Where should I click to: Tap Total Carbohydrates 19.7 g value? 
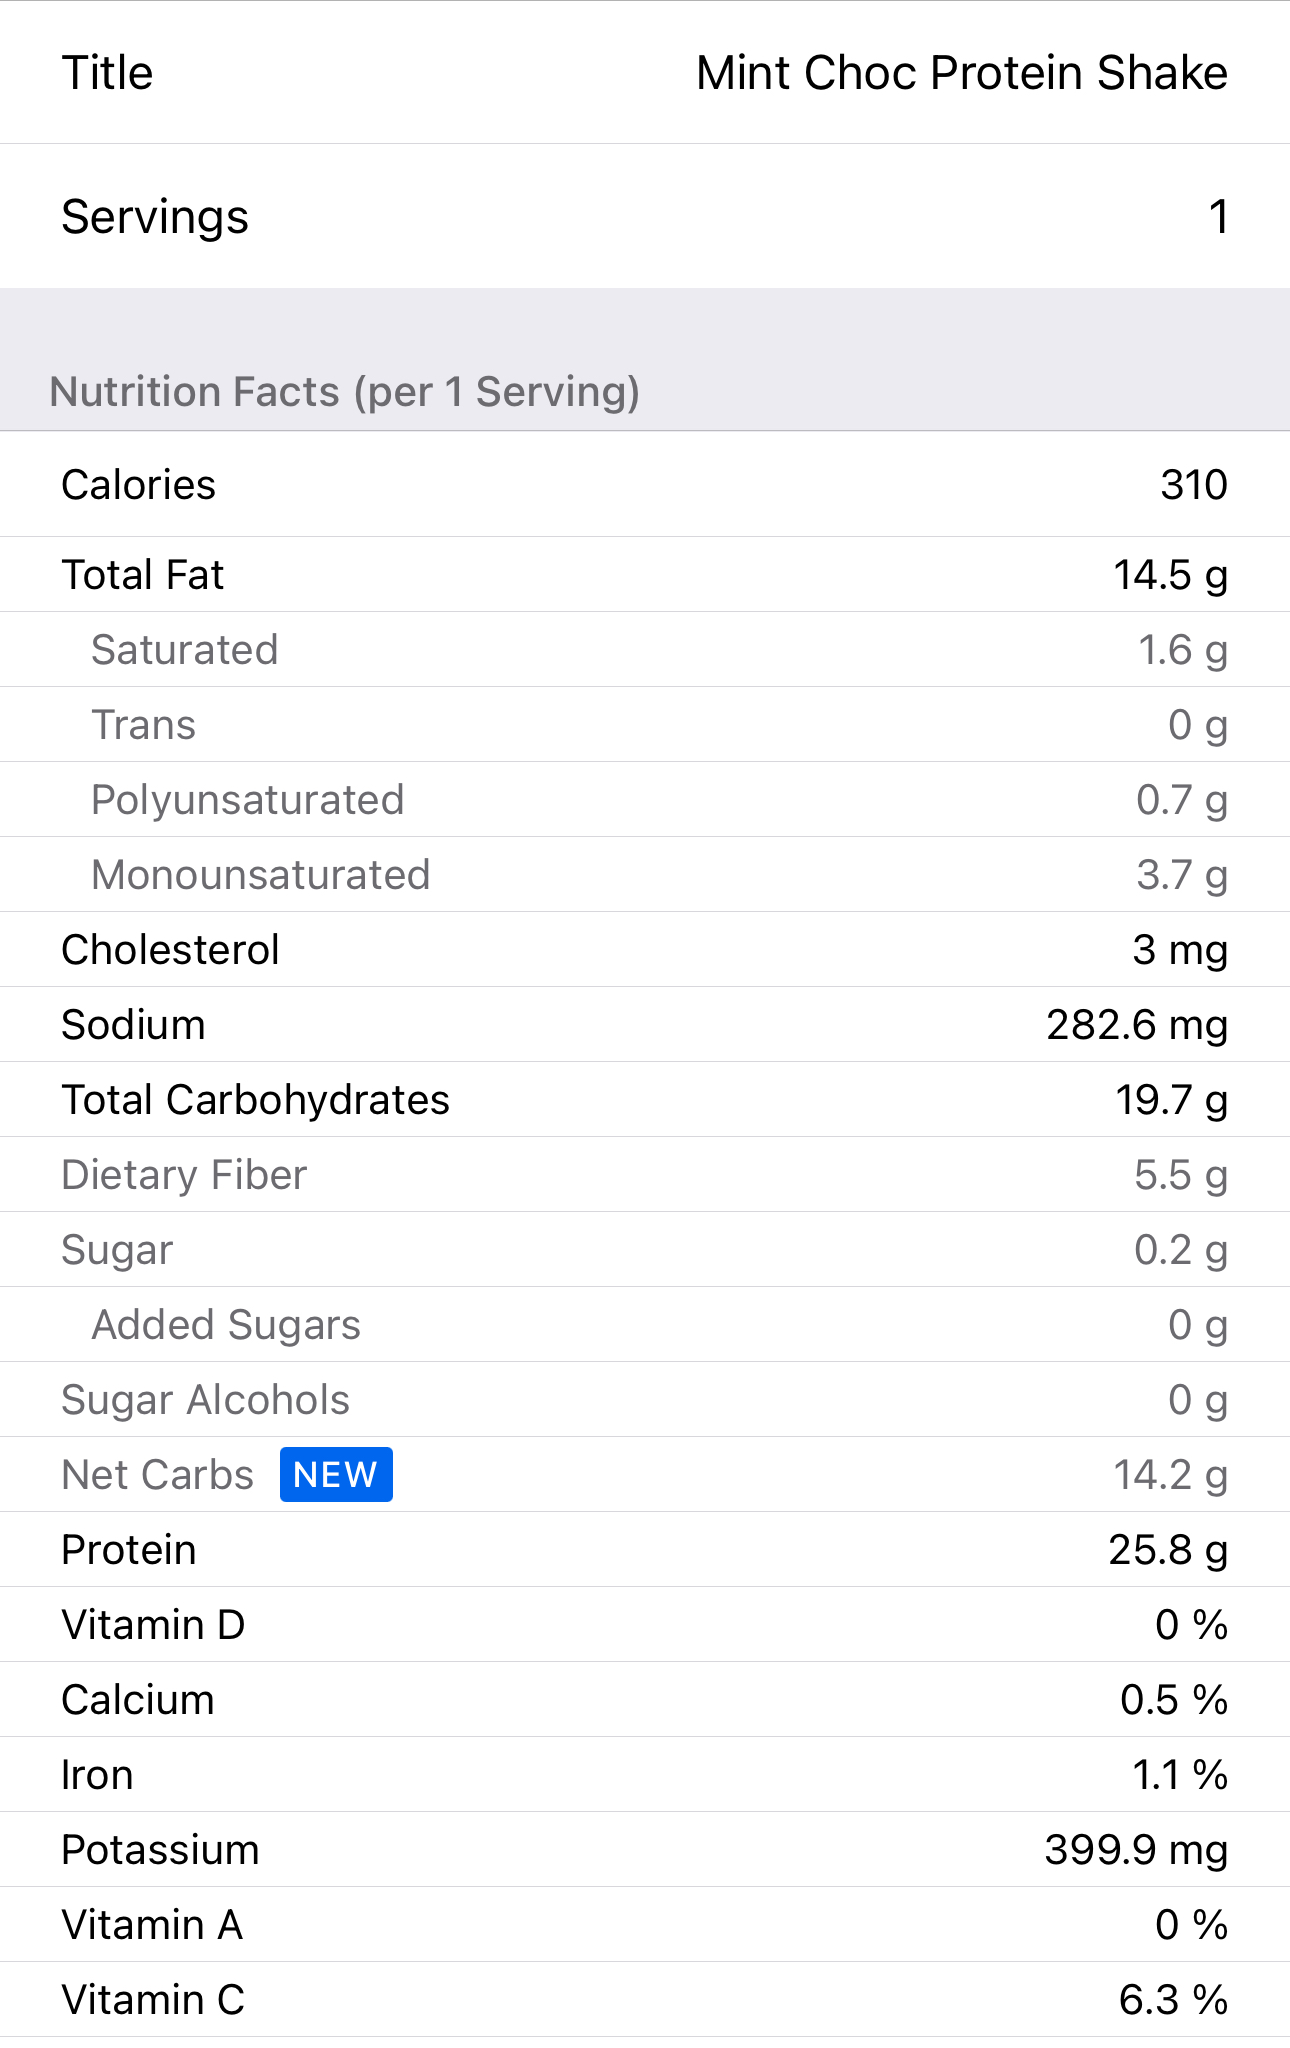pos(1171,1100)
